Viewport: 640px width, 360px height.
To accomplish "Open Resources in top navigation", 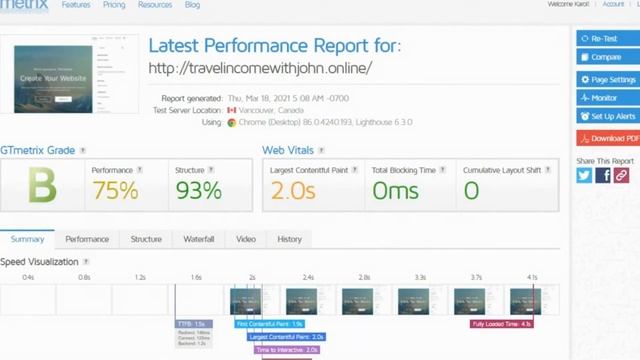I will click(155, 5).
